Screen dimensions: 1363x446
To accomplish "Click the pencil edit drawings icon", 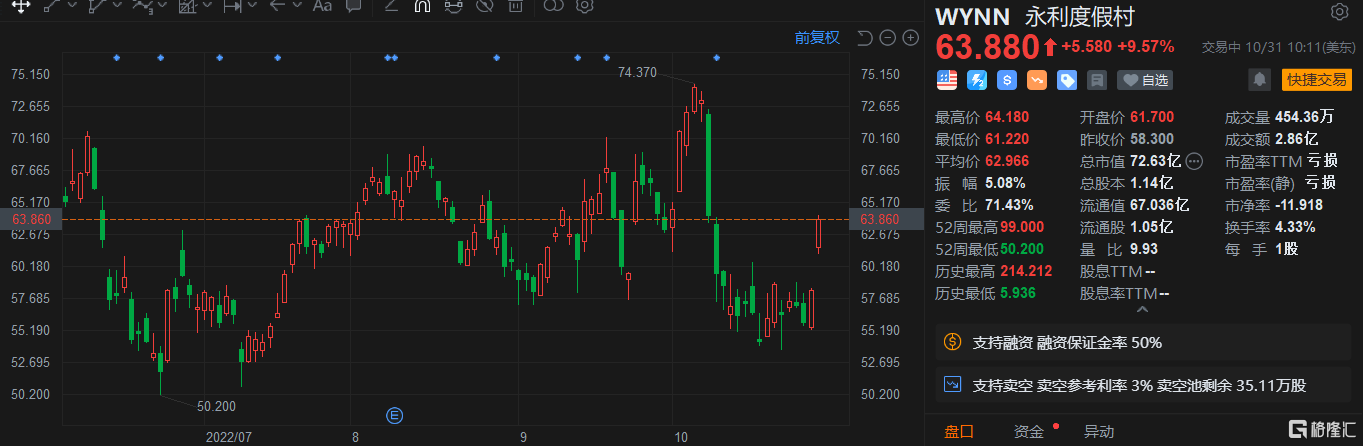I will tap(391, 6).
